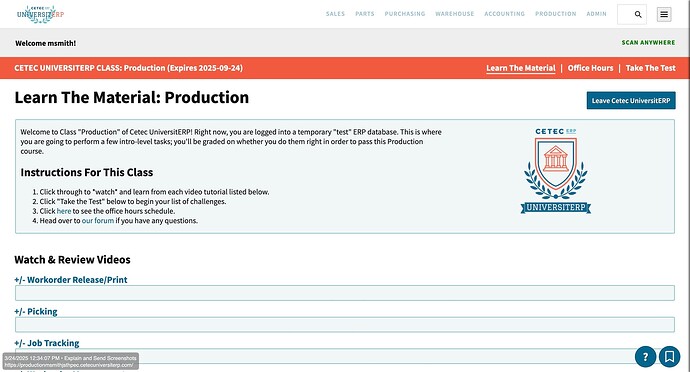
Task: Click the bookmark icon button
Action: 669,356
